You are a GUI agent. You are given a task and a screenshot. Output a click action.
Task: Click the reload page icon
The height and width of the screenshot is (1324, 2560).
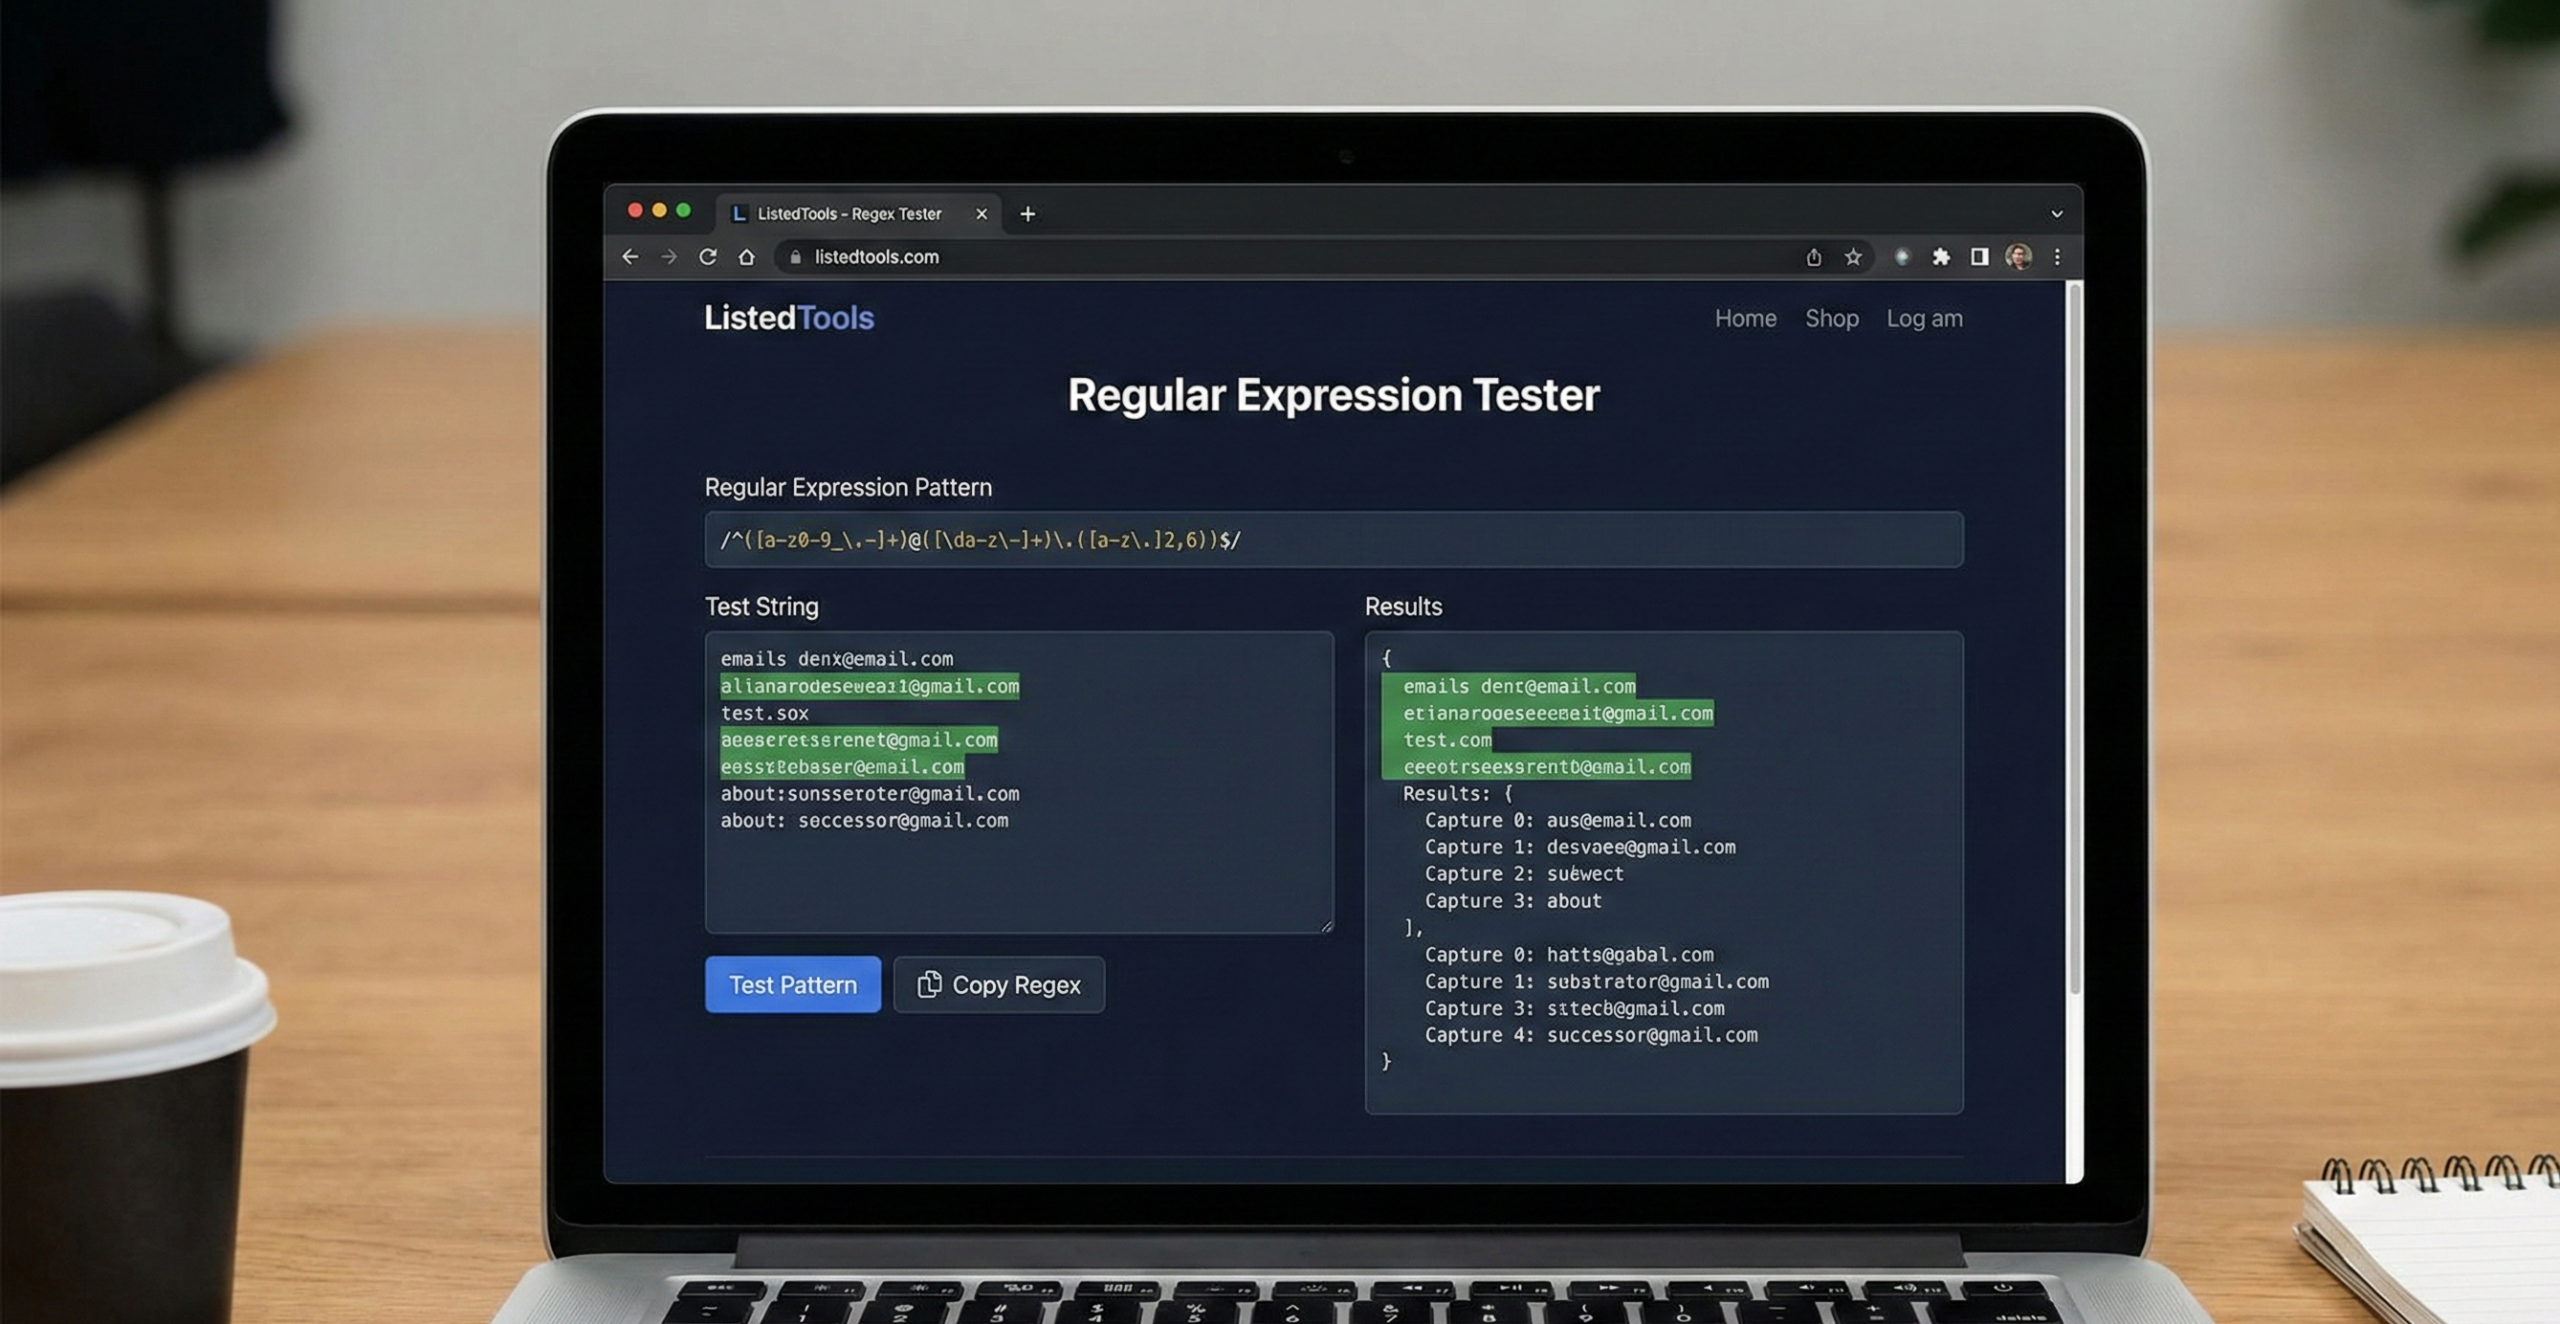coord(708,257)
